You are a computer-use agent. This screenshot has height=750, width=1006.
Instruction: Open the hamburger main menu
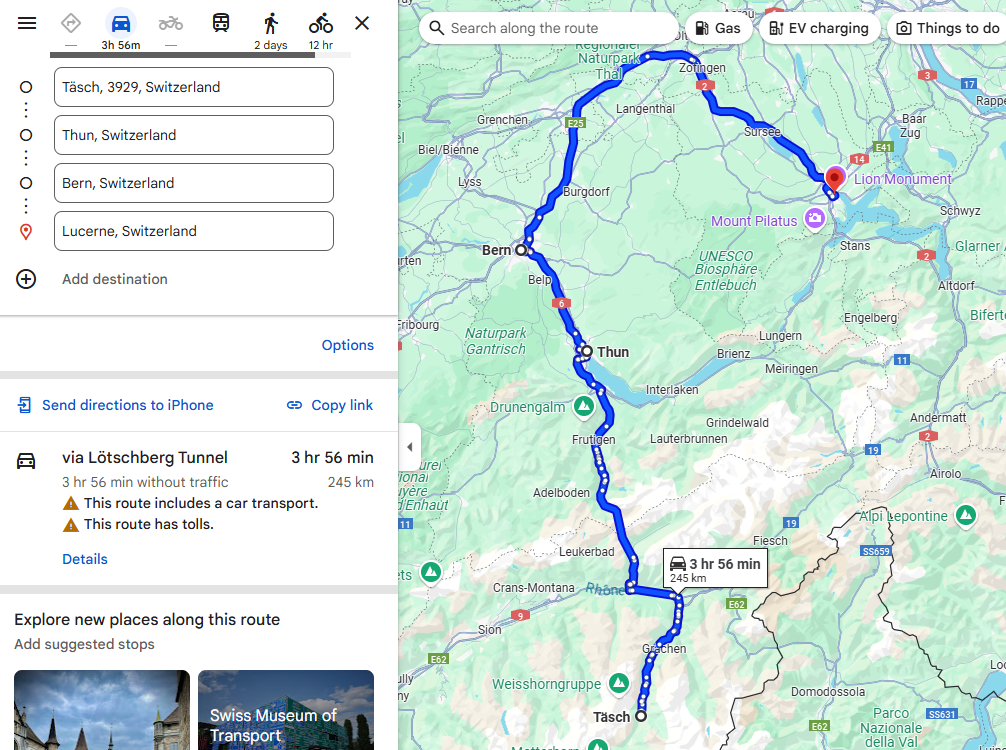coord(27,24)
